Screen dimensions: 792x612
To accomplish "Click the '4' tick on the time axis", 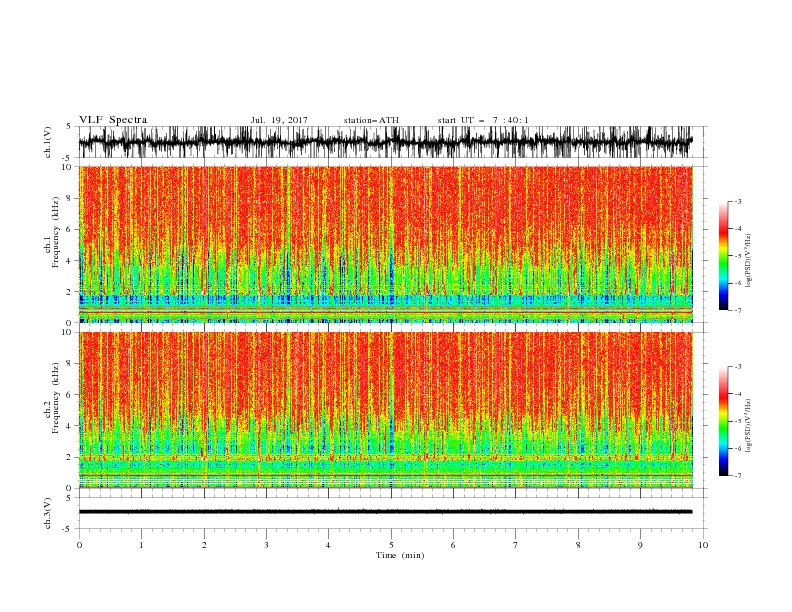I will [x=328, y=545].
